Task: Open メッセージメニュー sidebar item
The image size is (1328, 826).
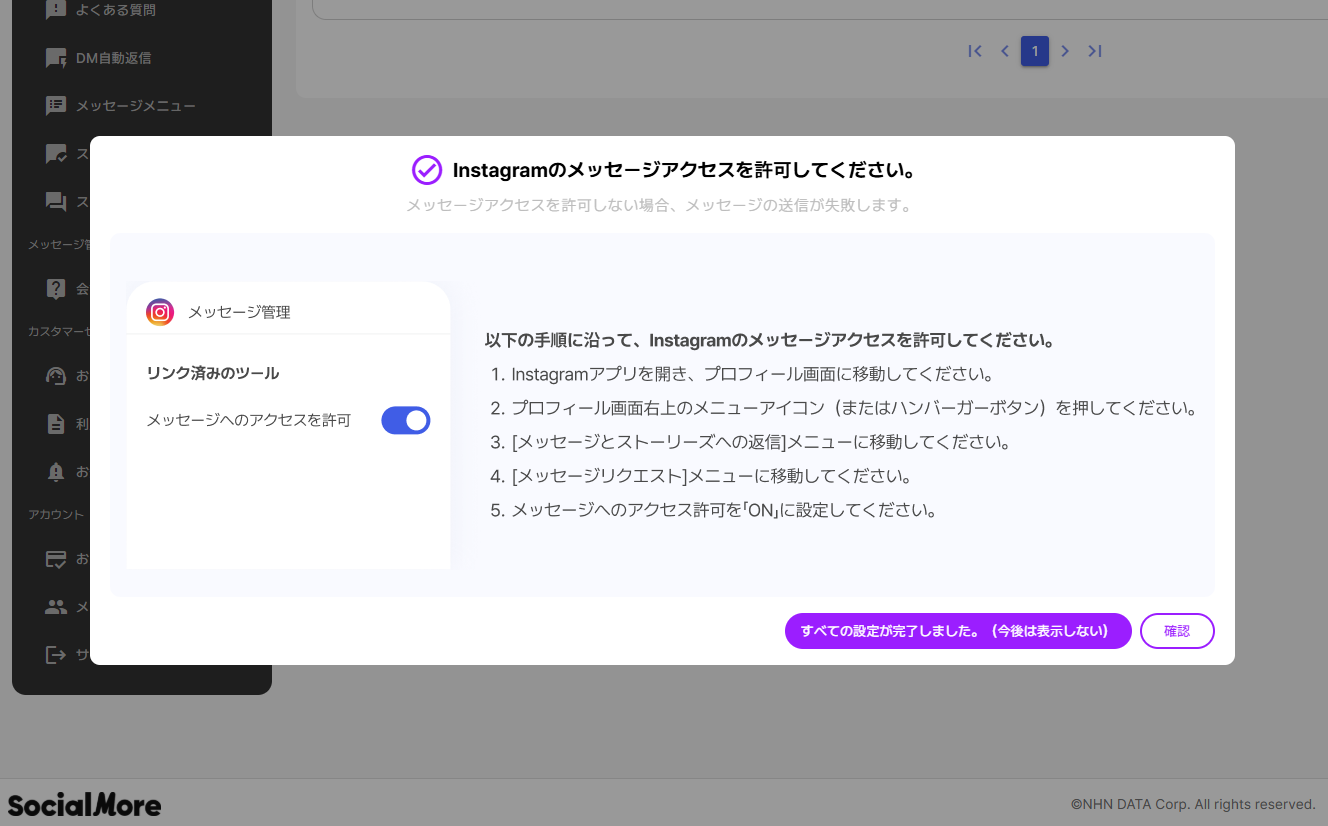Action: coord(136,106)
